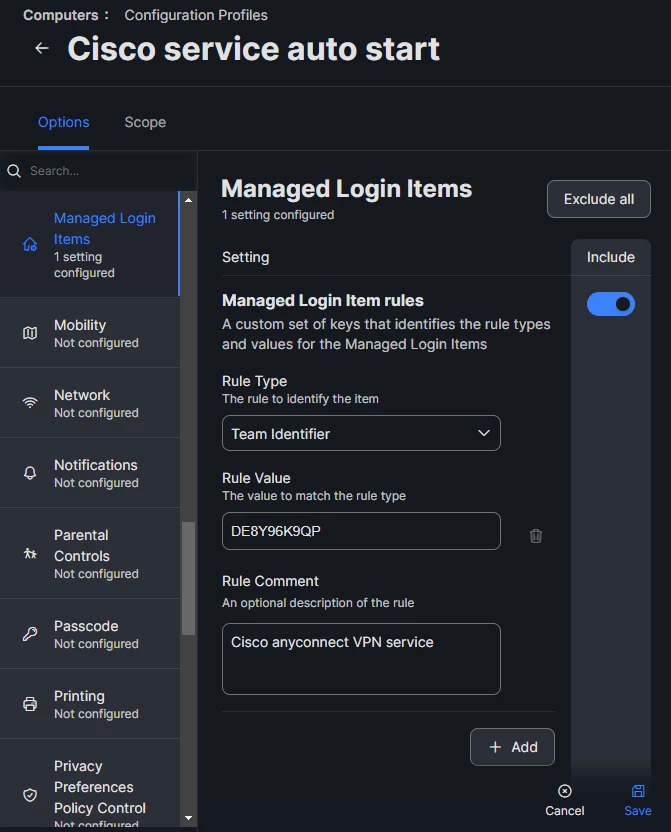Click the Cancel label
The width and height of the screenshot is (671, 832).
tap(565, 811)
